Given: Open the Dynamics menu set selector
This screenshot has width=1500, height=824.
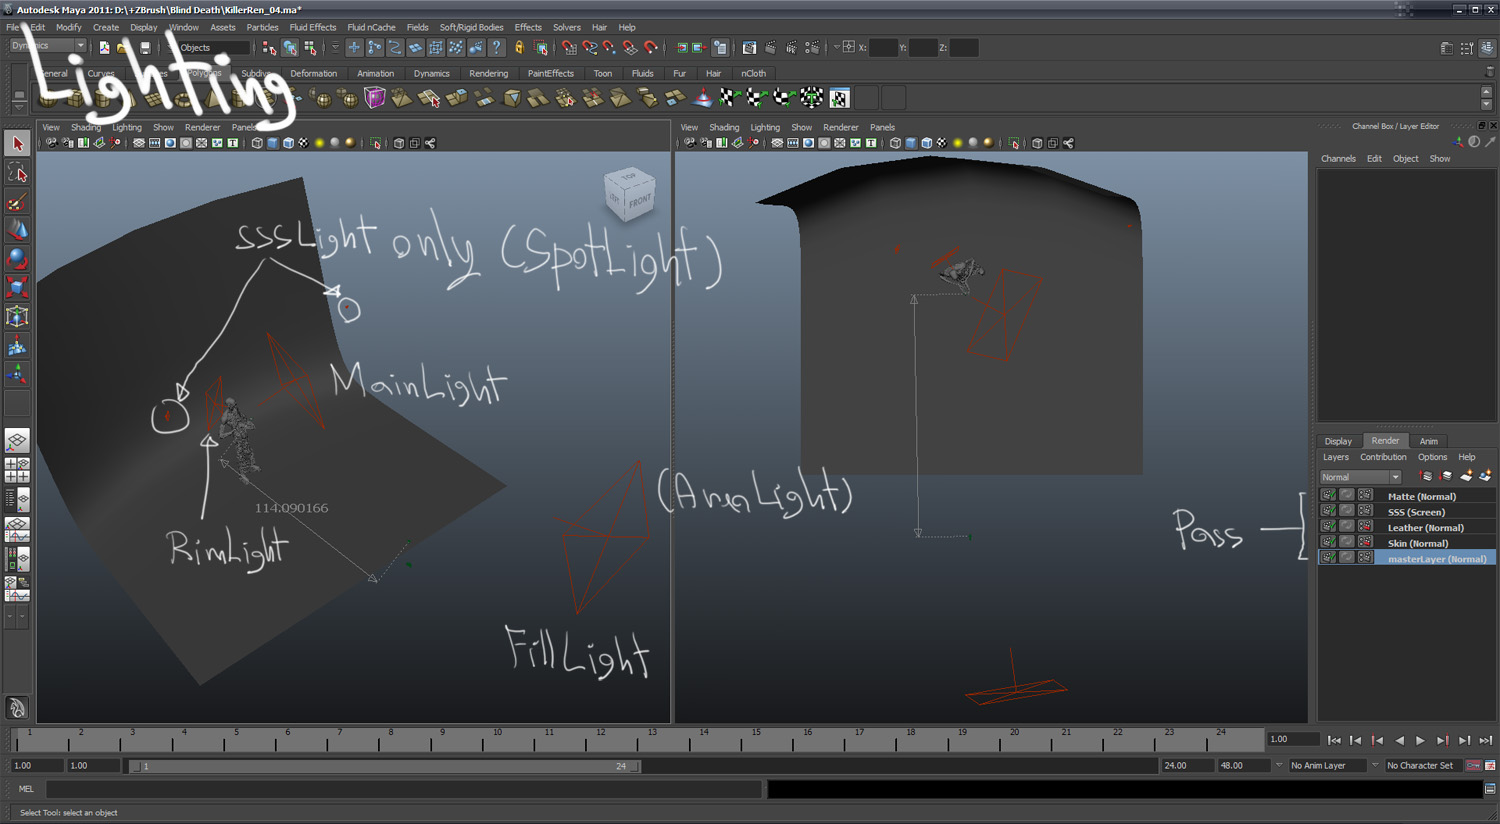Looking at the screenshot, I should pos(45,44).
